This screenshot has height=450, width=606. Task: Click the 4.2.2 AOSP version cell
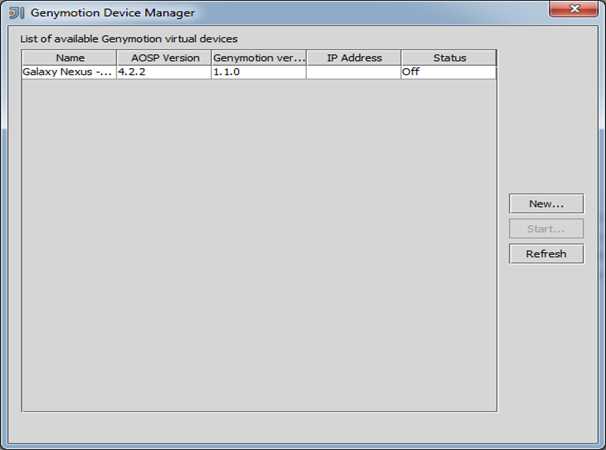(164, 72)
